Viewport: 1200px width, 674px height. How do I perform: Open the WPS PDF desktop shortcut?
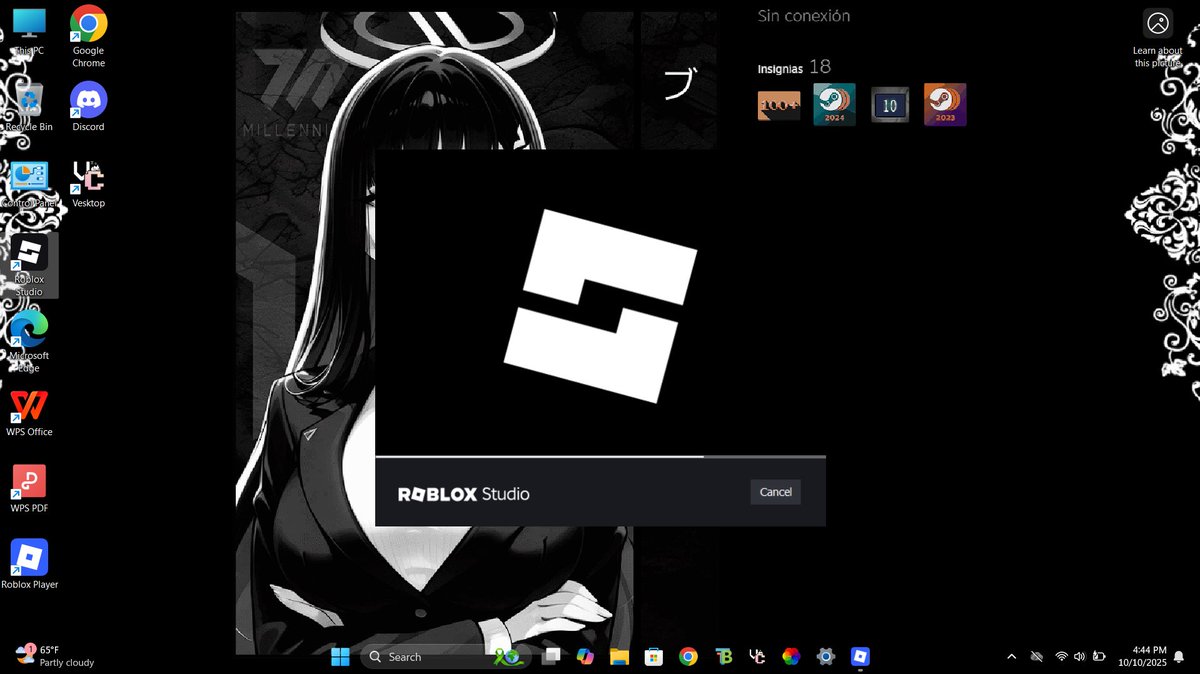(29, 488)
